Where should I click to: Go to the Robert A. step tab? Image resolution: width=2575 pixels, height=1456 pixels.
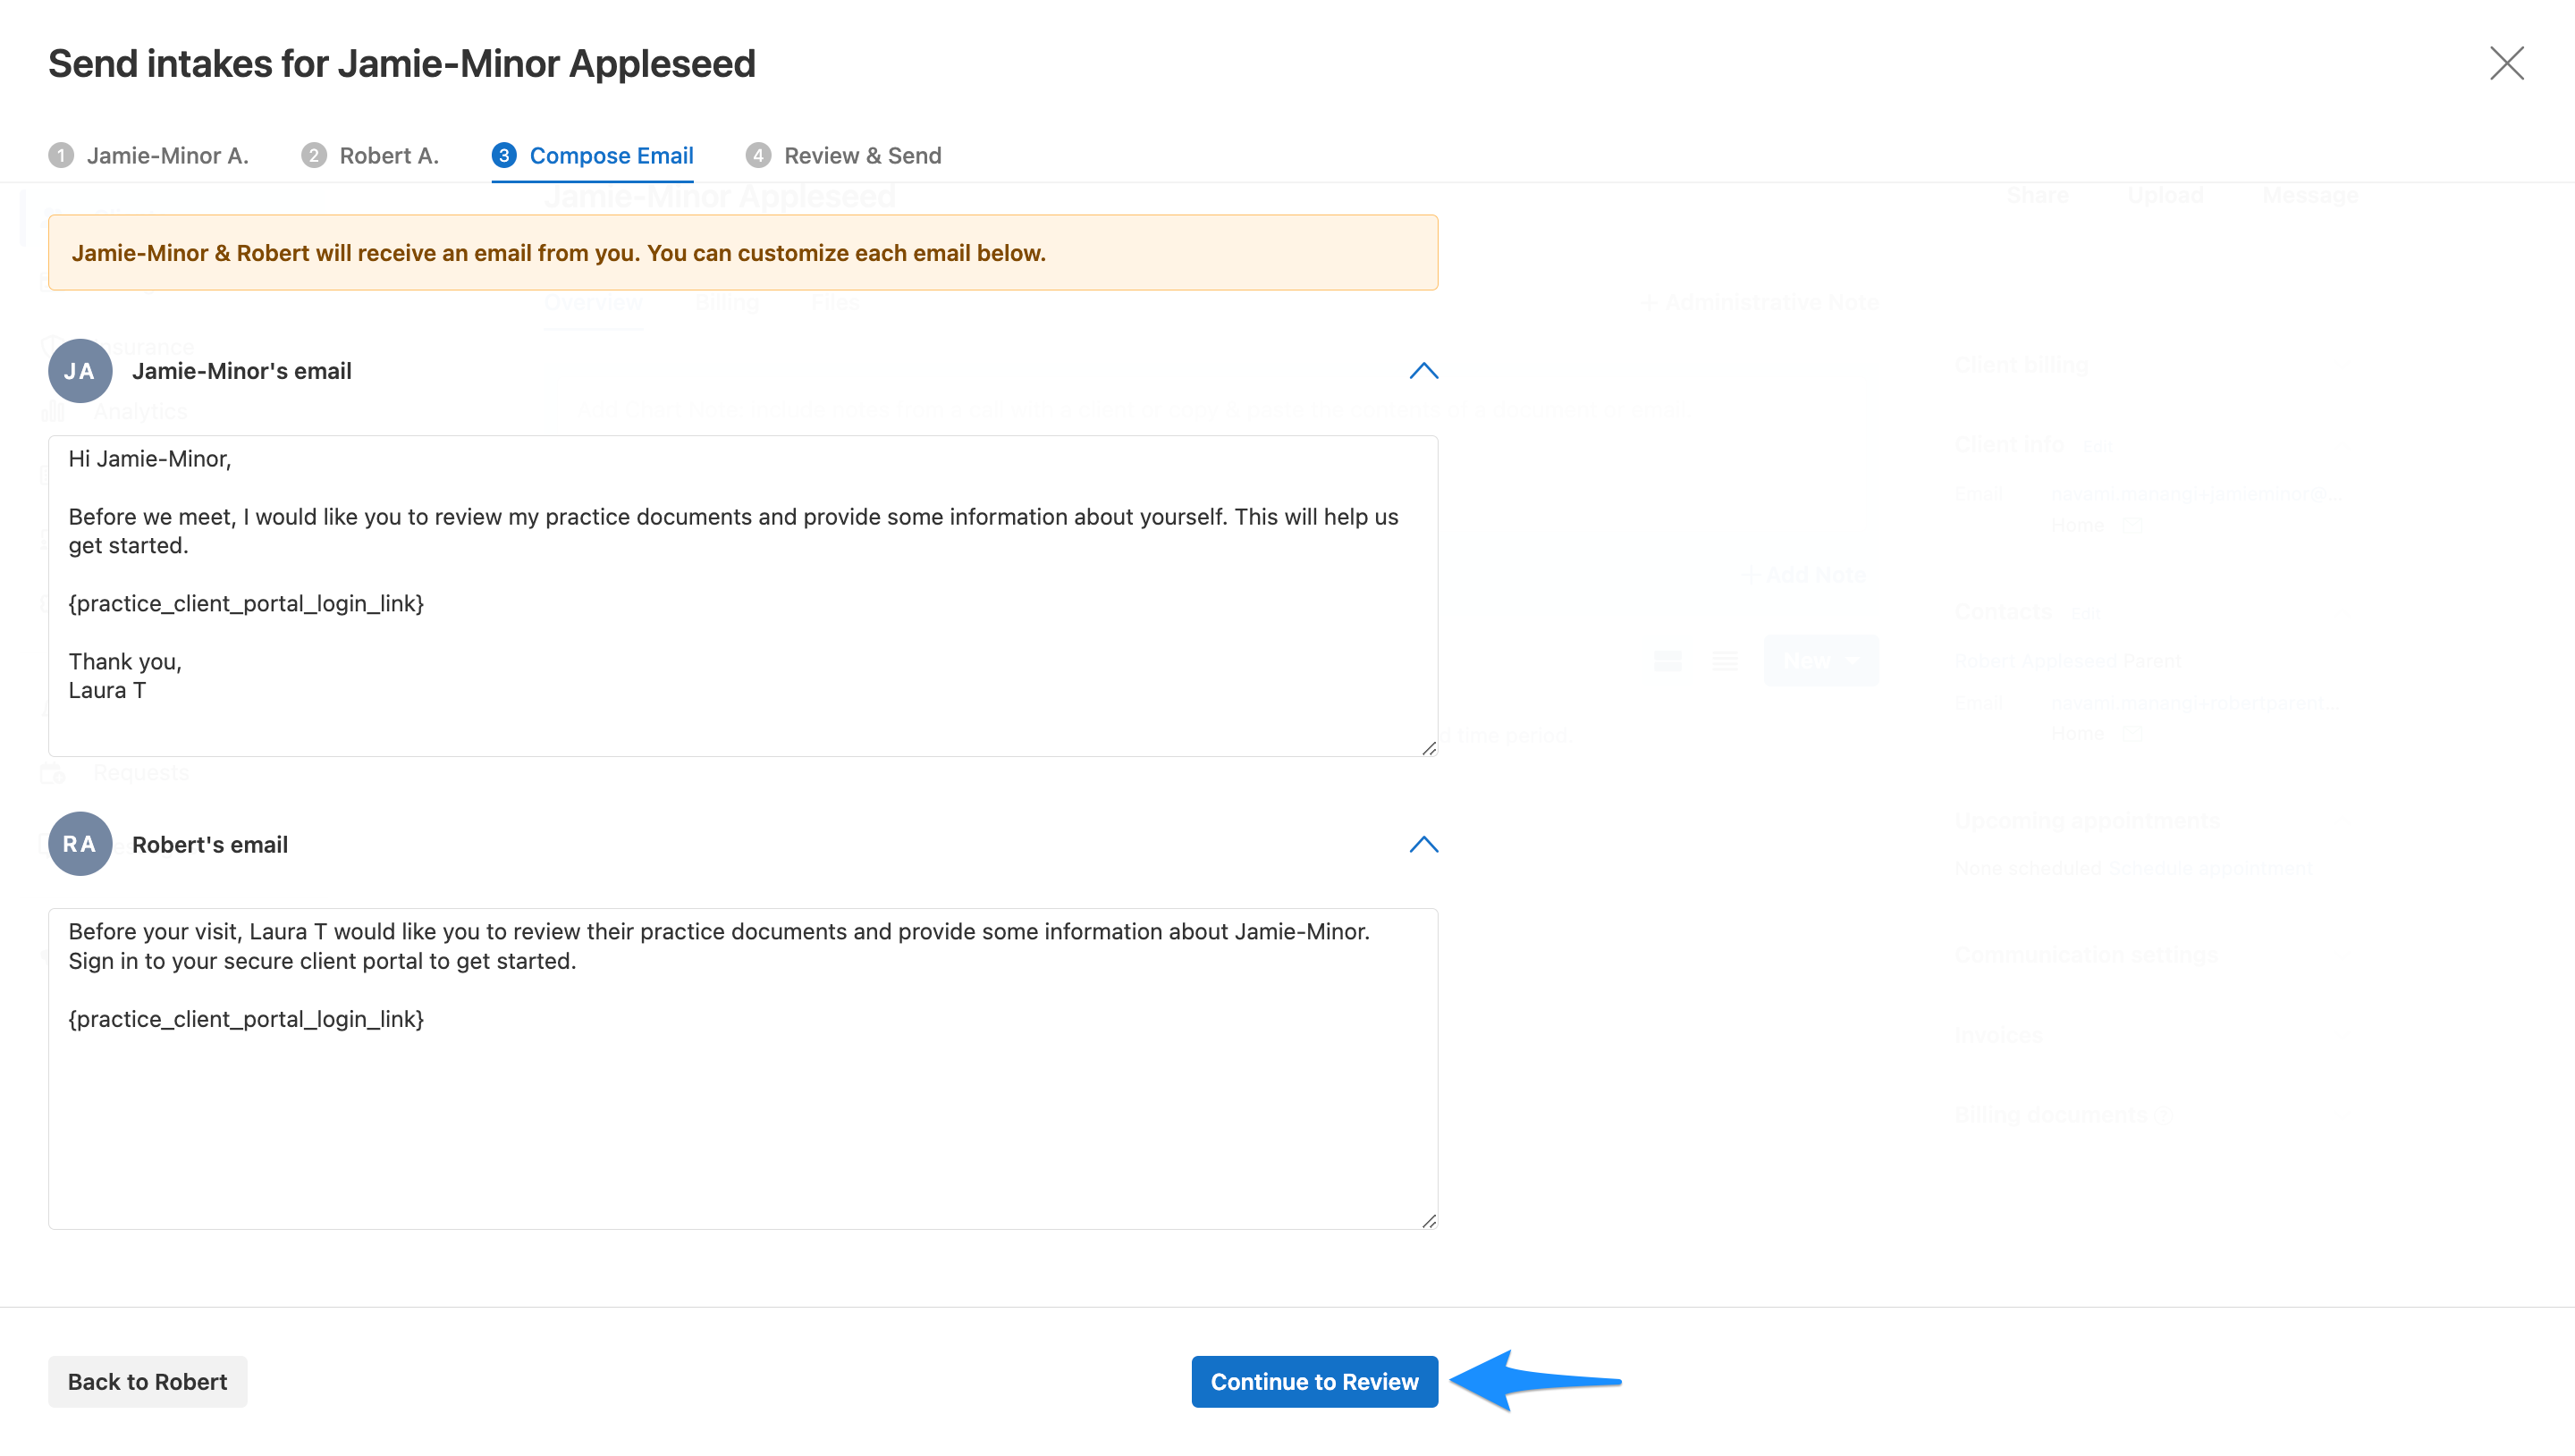pos(370,155)
